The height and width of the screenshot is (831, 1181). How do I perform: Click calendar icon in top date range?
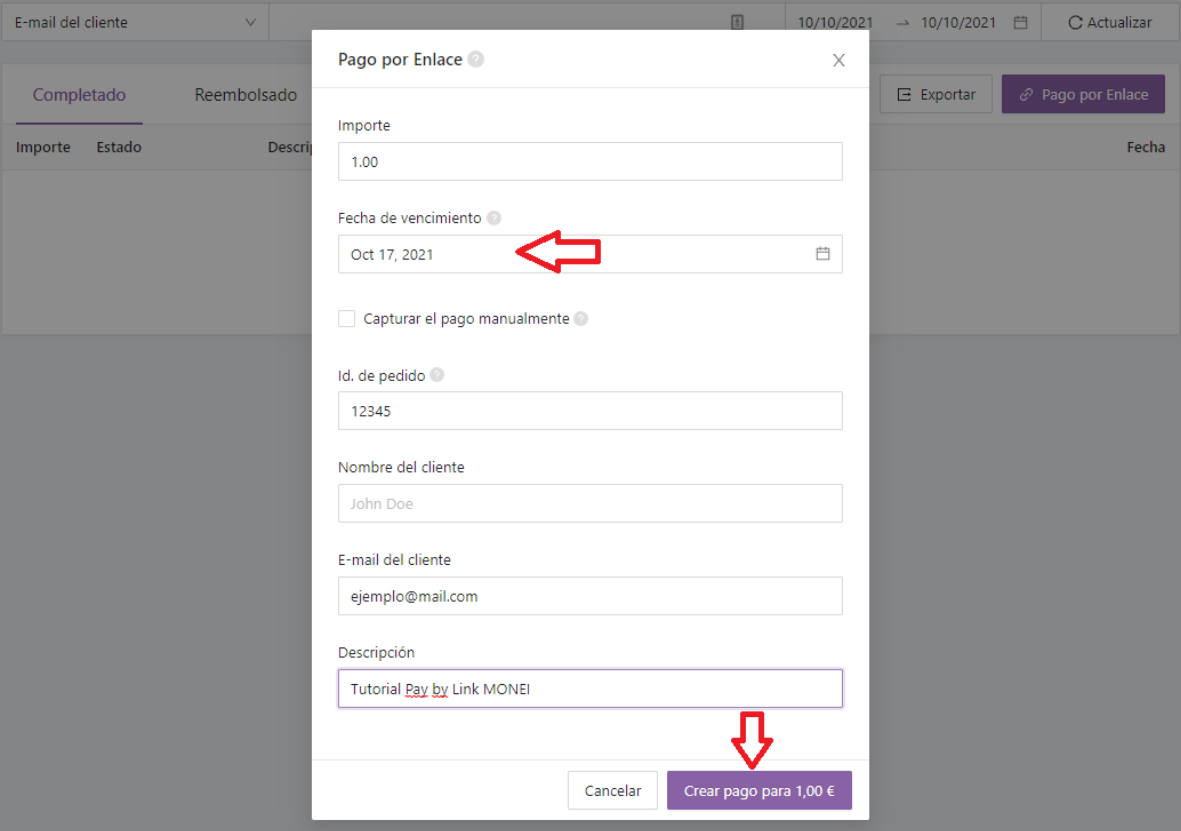pyautogui.click(x=1021, y=23)
